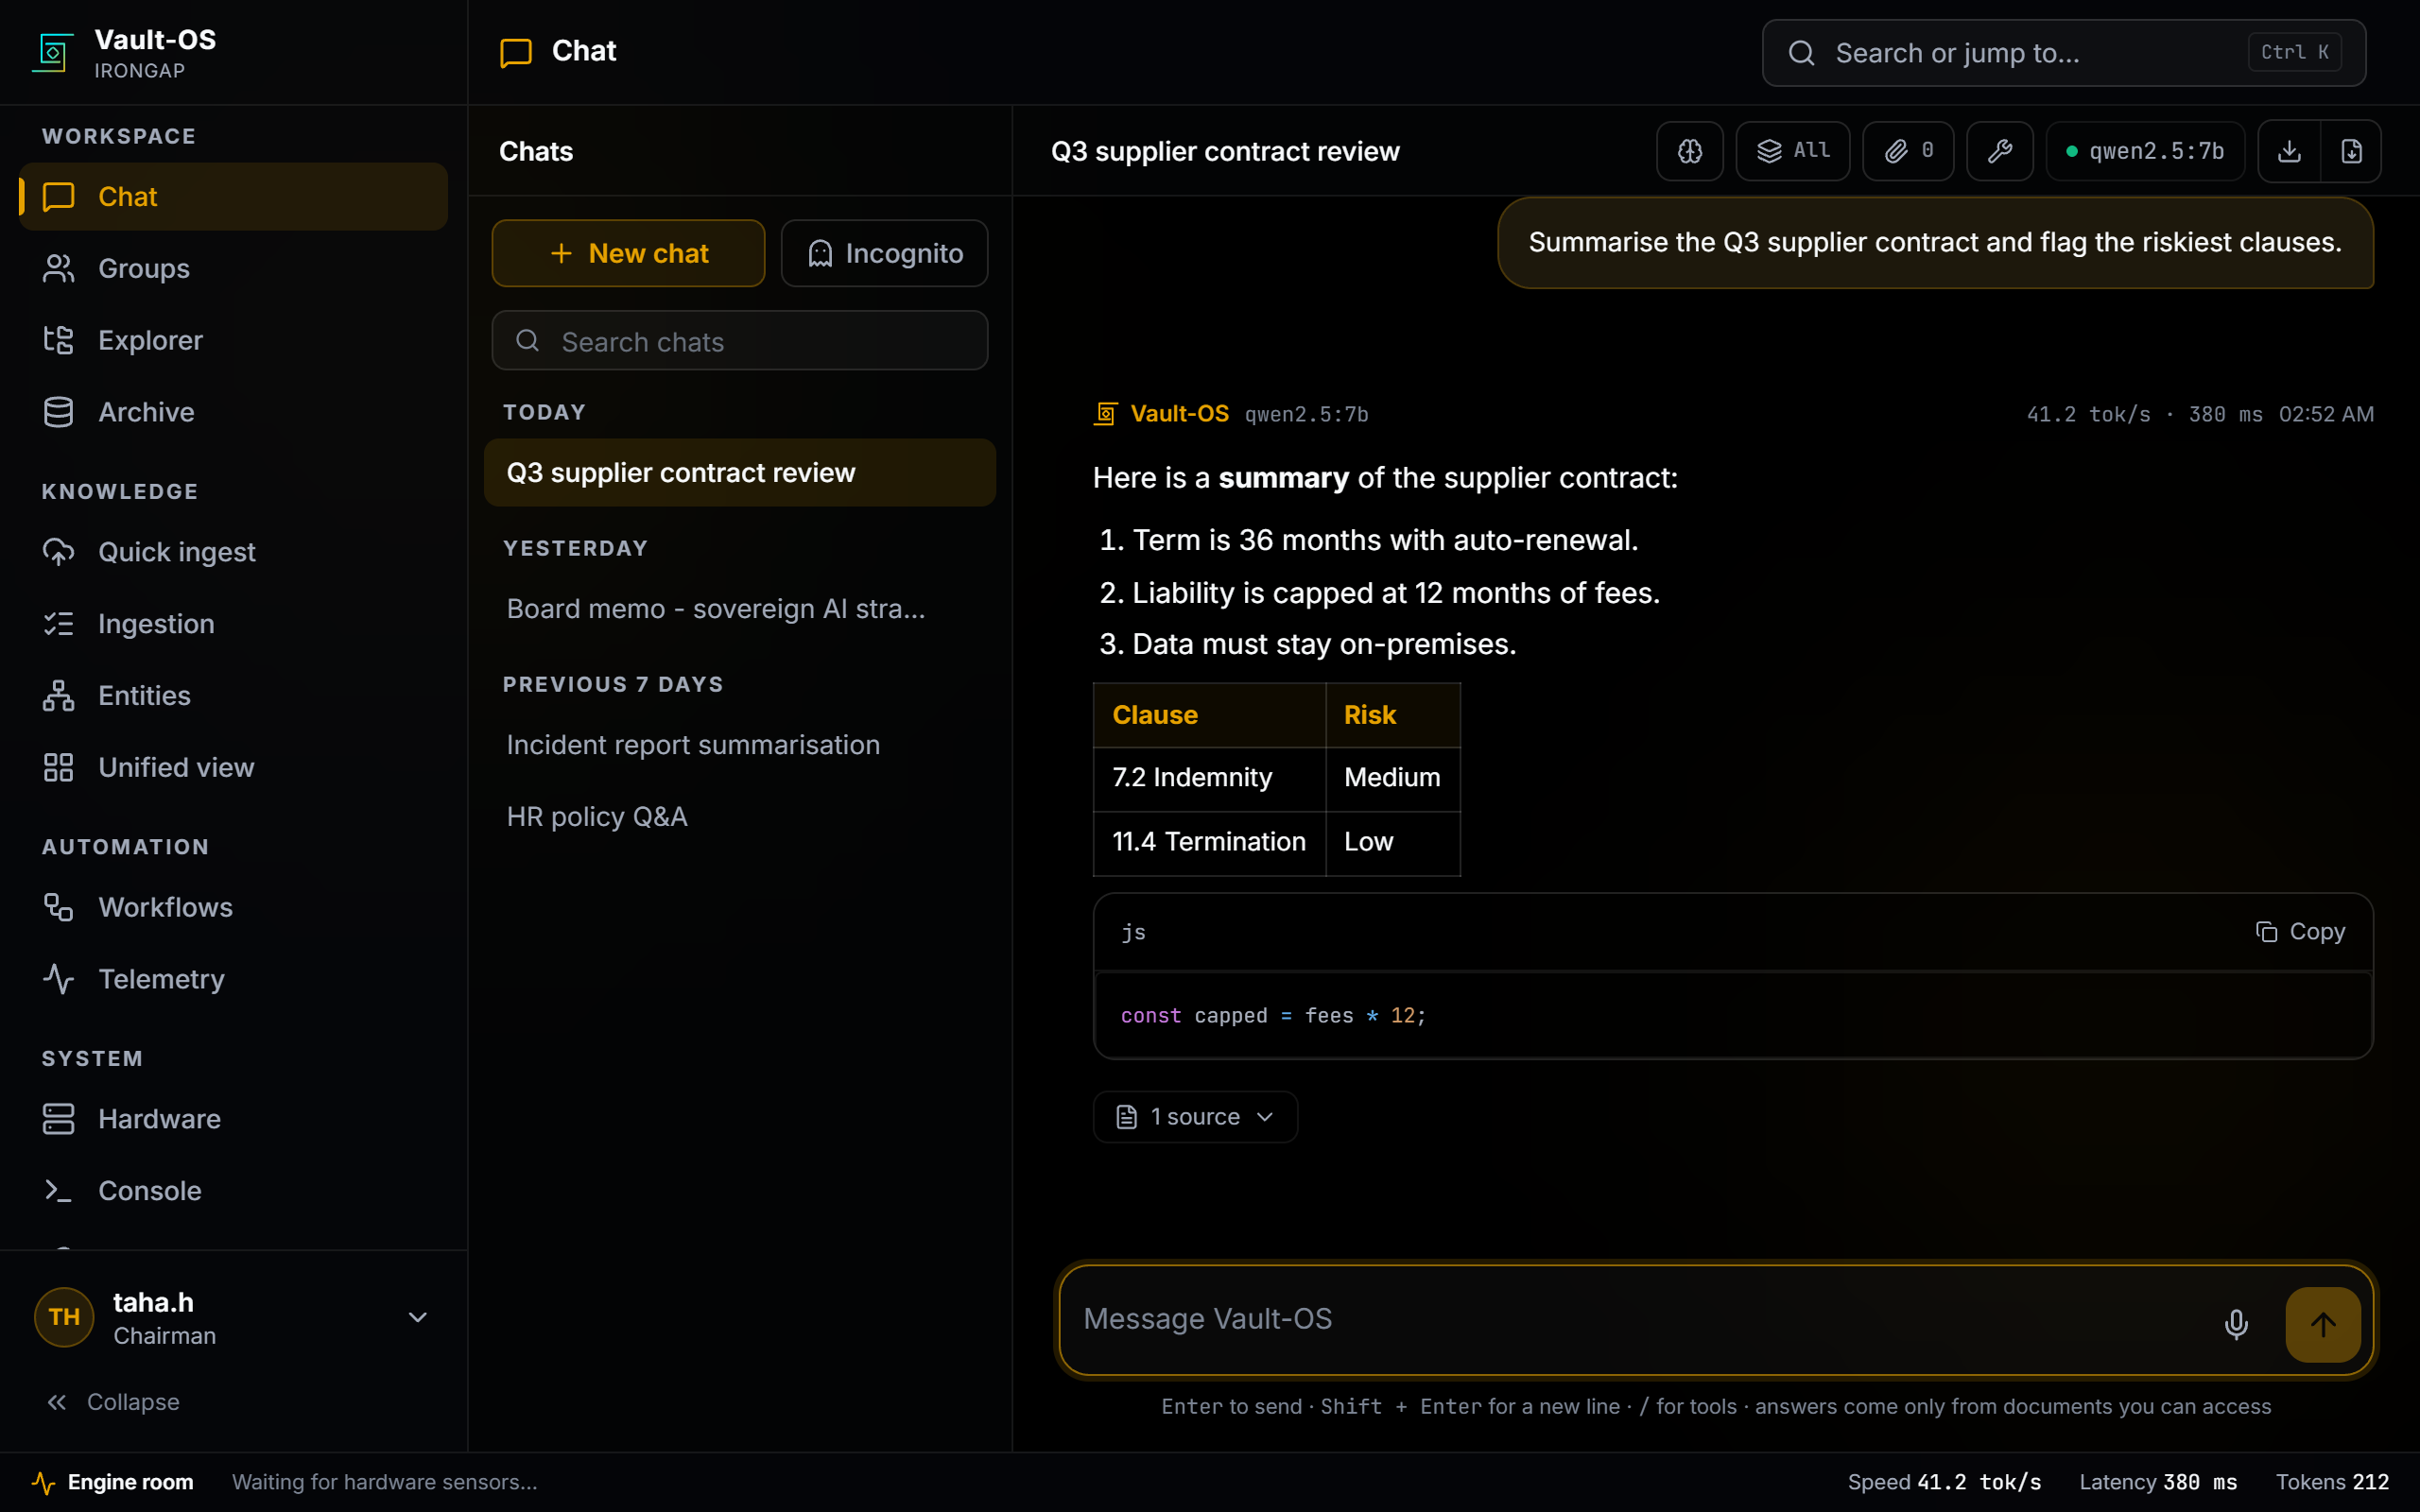The image size is (2420, 1512).
Task: Collapse the sidebar
Action: [113, 1402]
